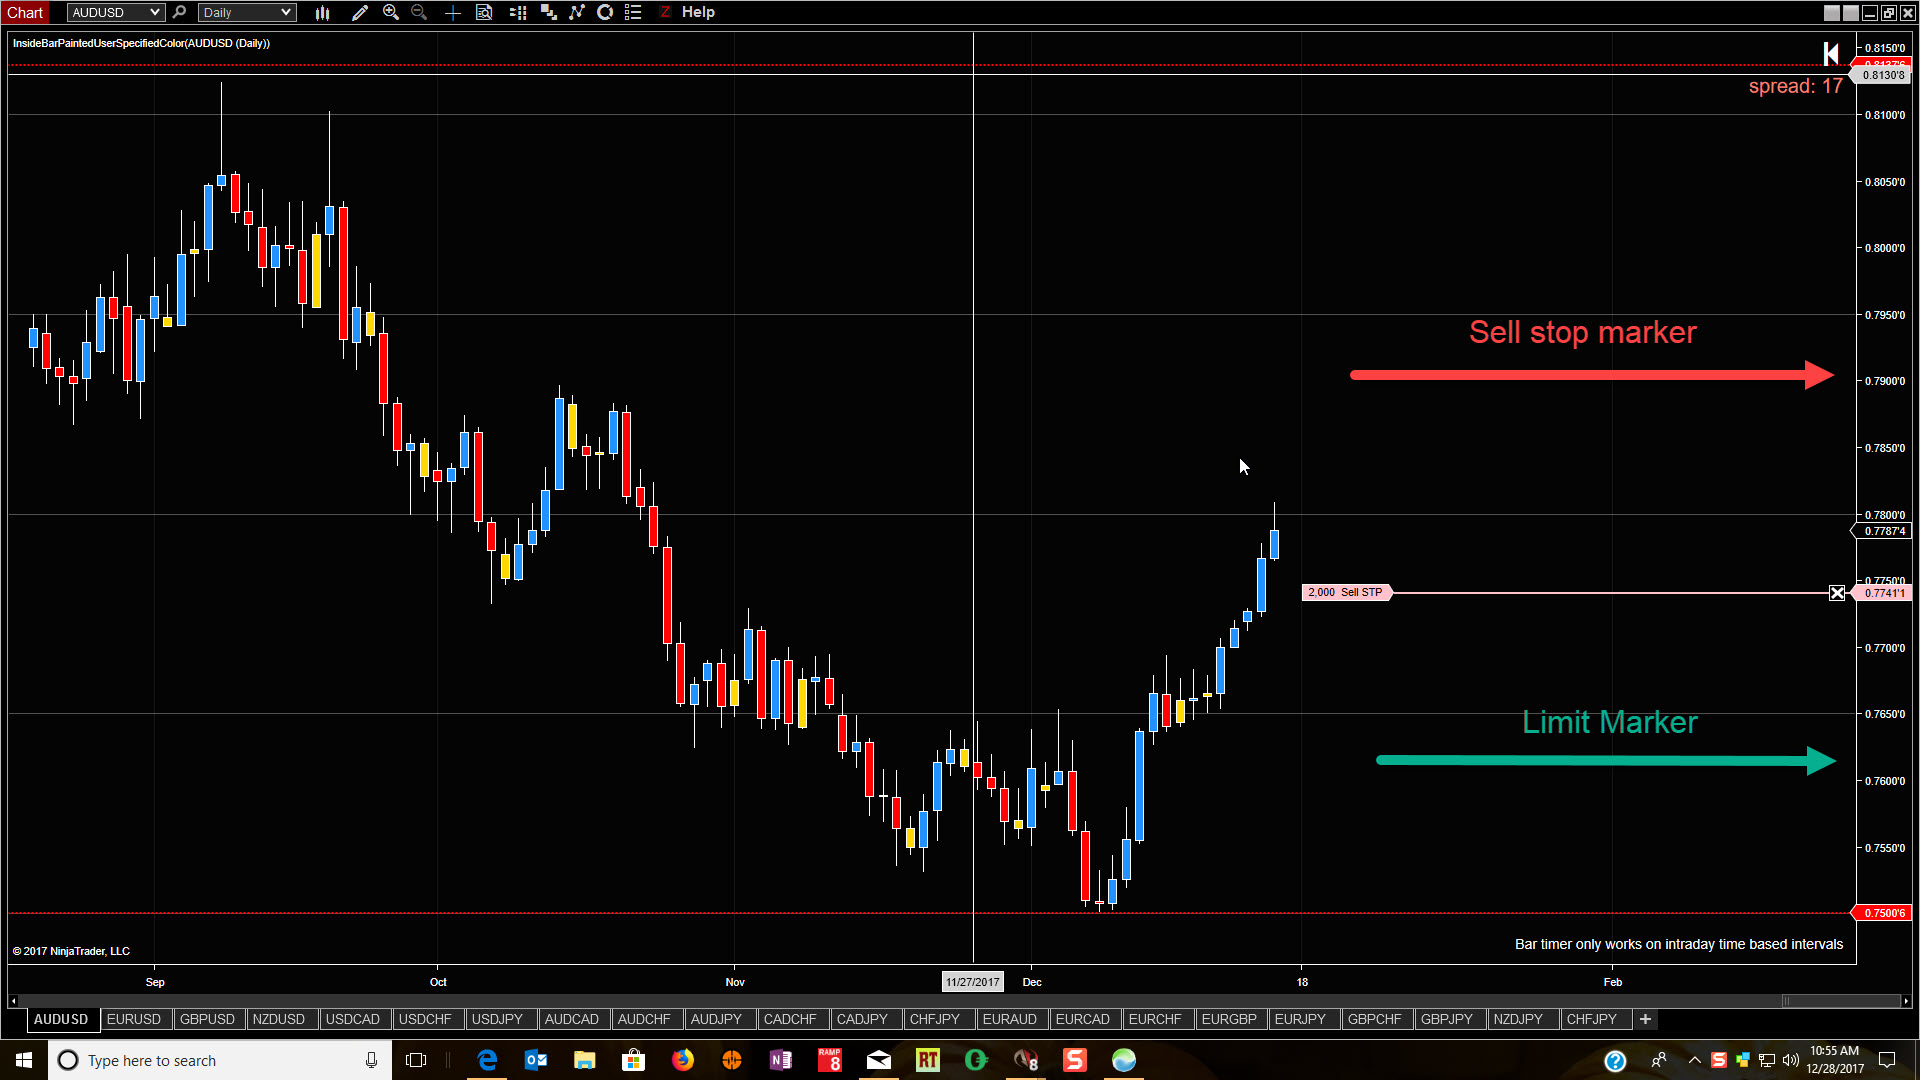Open the bar style chart icon
This screenshot has width=1920, height=1080.
pyautogui.click(x=322, y=13)
